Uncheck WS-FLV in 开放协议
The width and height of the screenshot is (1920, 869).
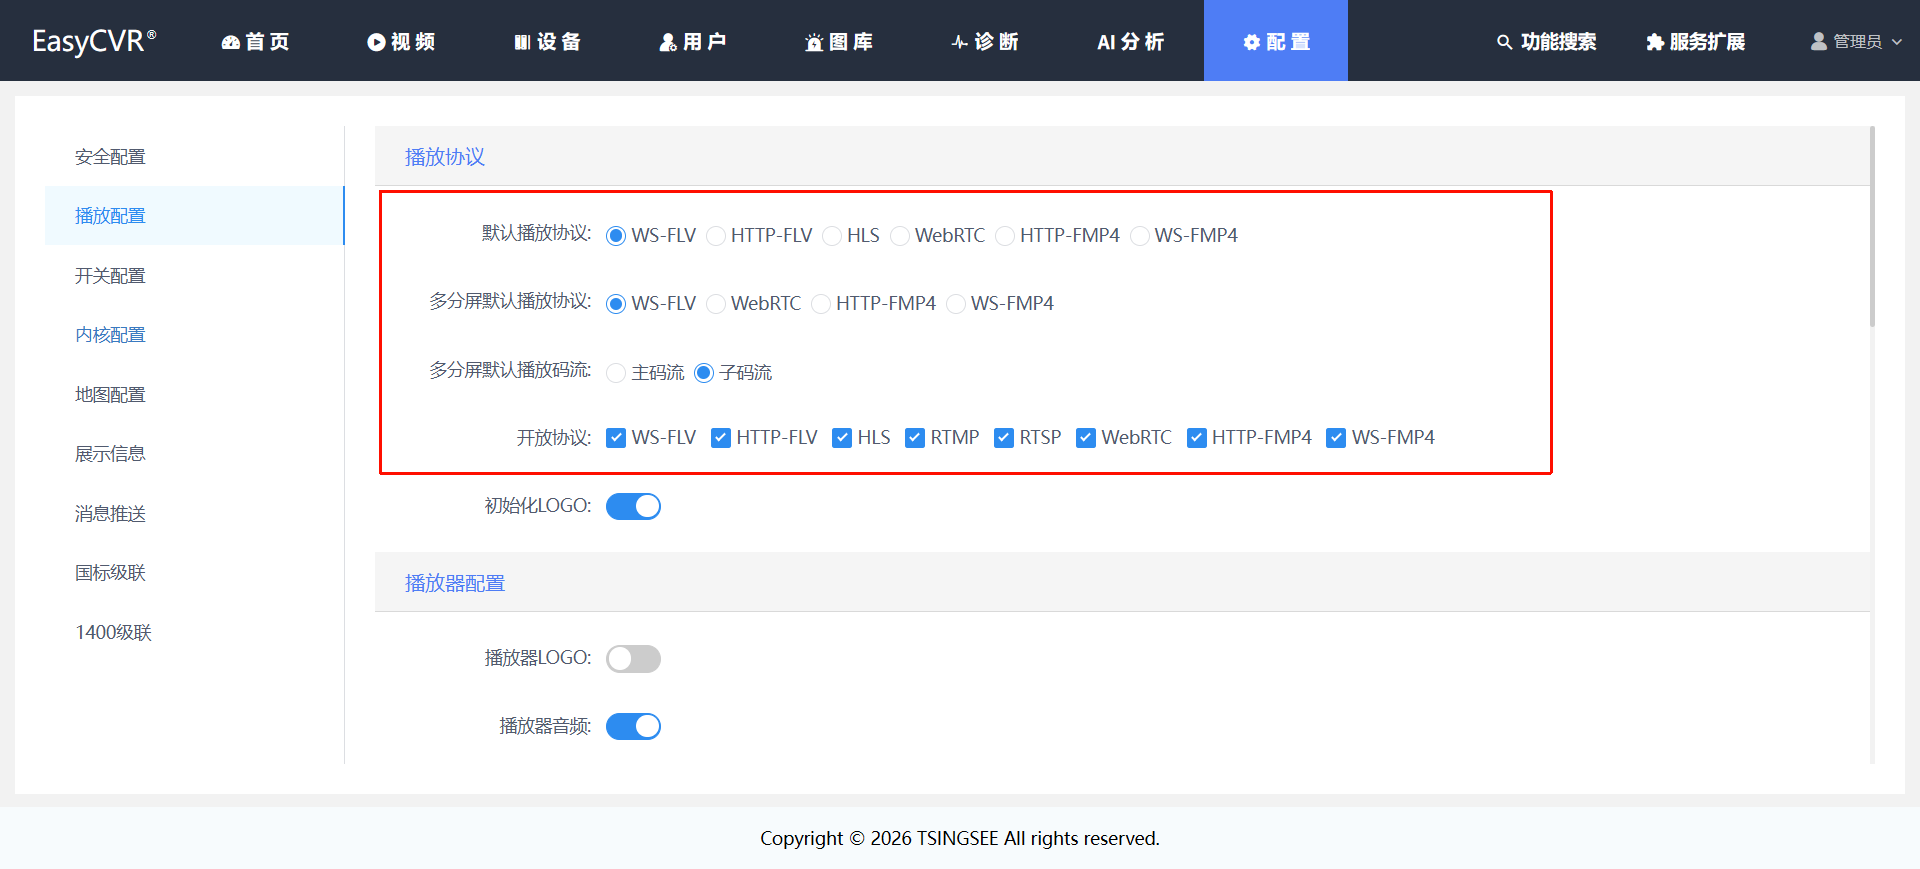(x=616, y=438)
